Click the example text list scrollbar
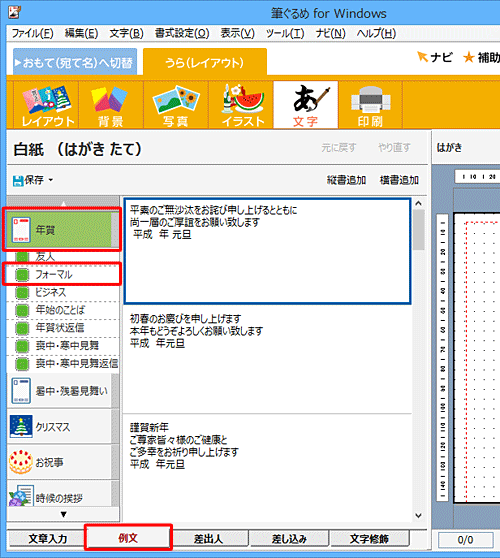Viewport: 500px width, 558px height. 419,359
